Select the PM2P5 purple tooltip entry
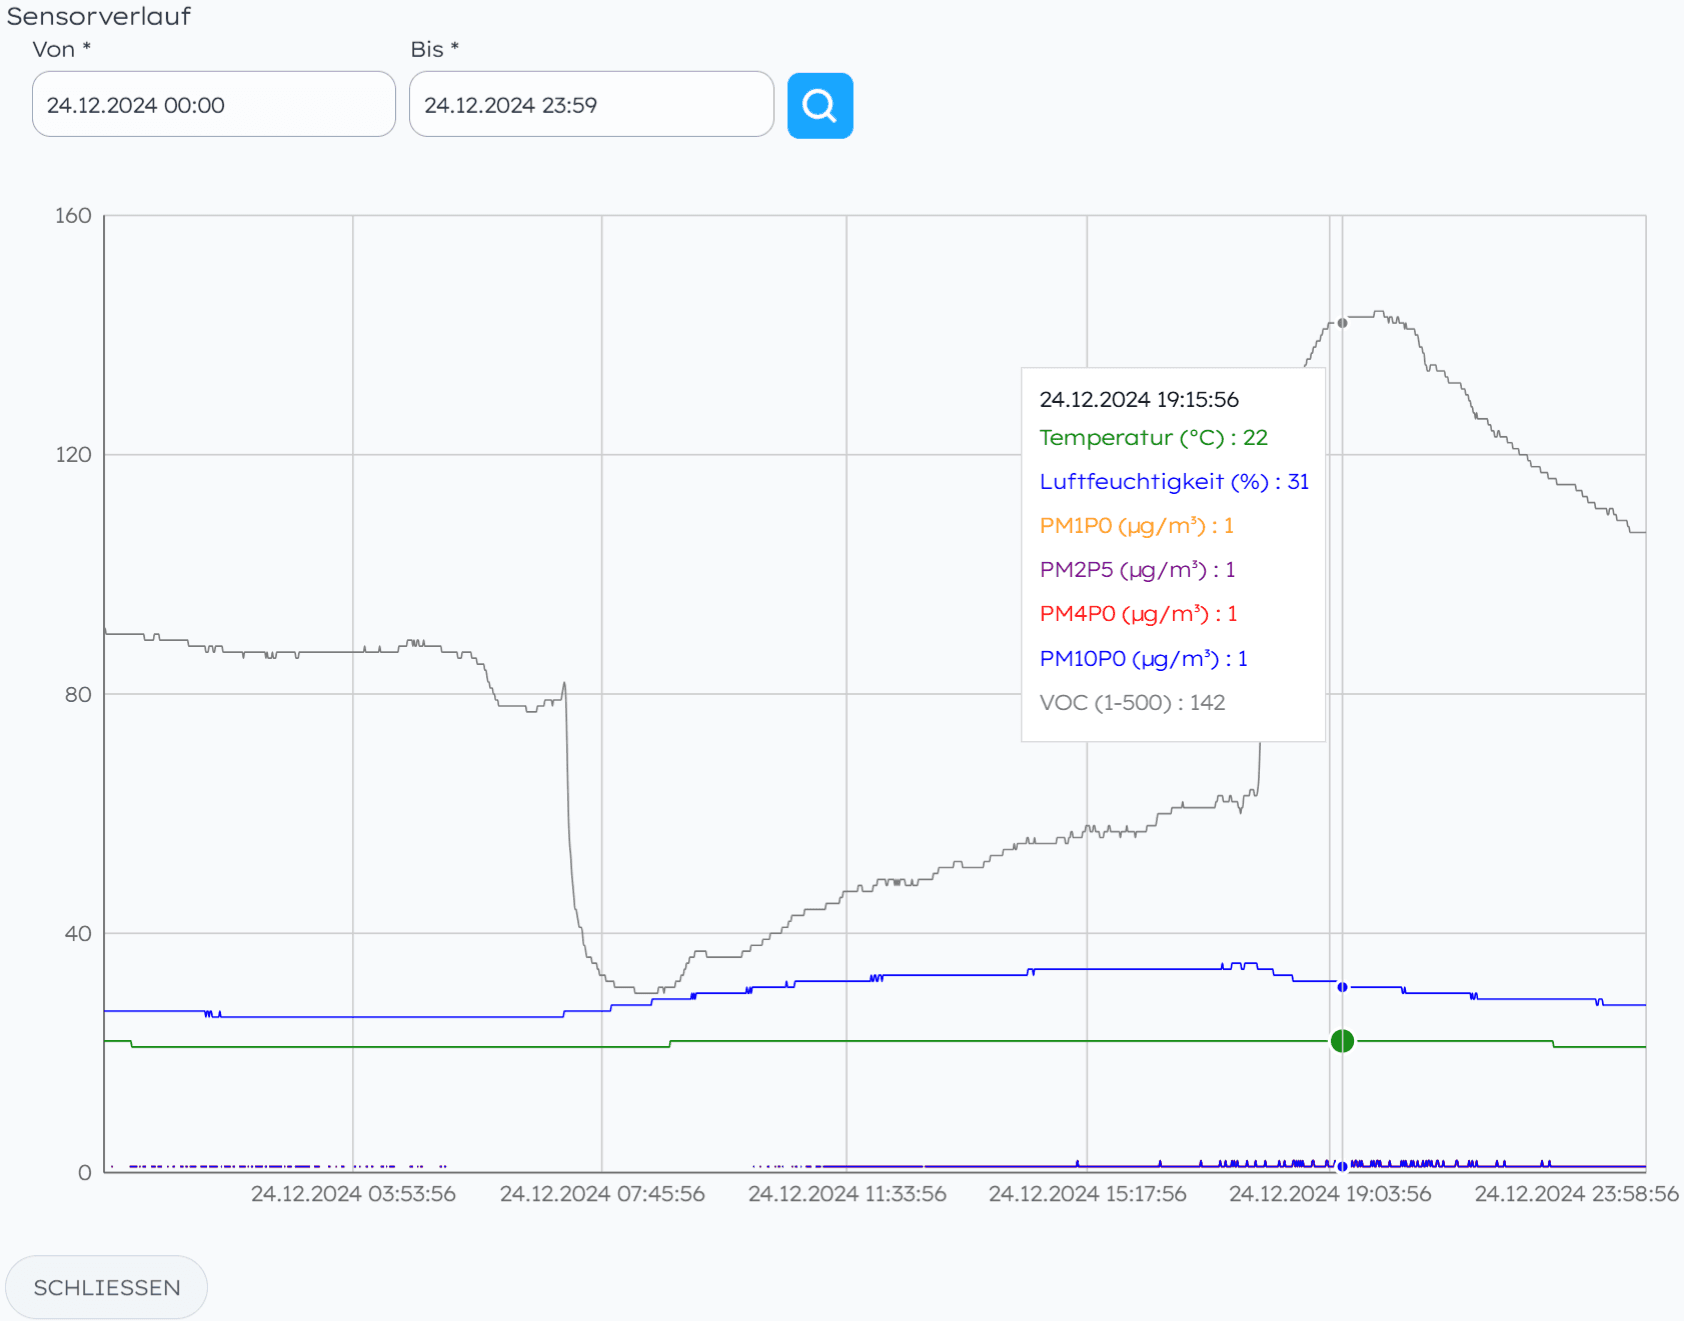1684x1321 pixels. click(1137, 570)
